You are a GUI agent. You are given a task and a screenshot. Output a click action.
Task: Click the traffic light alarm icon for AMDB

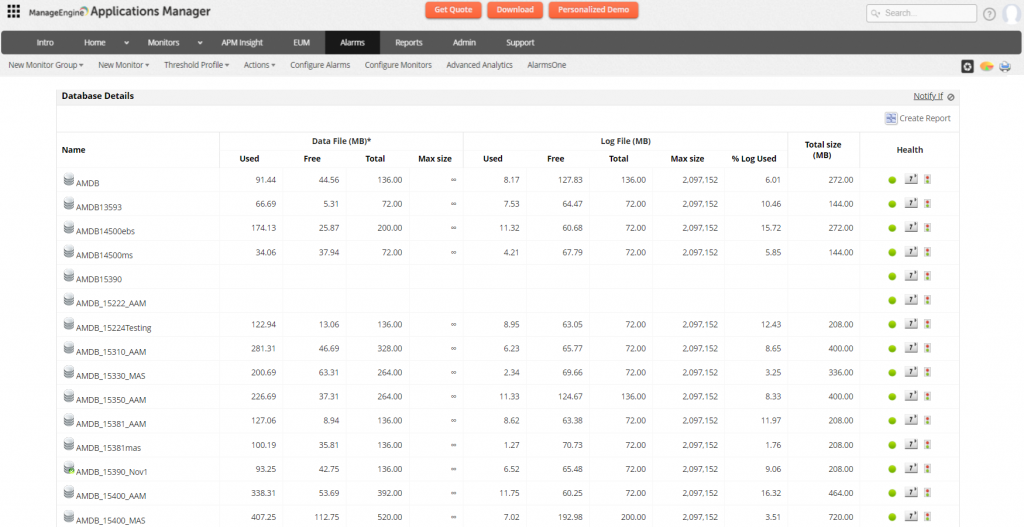pos(928,179)
